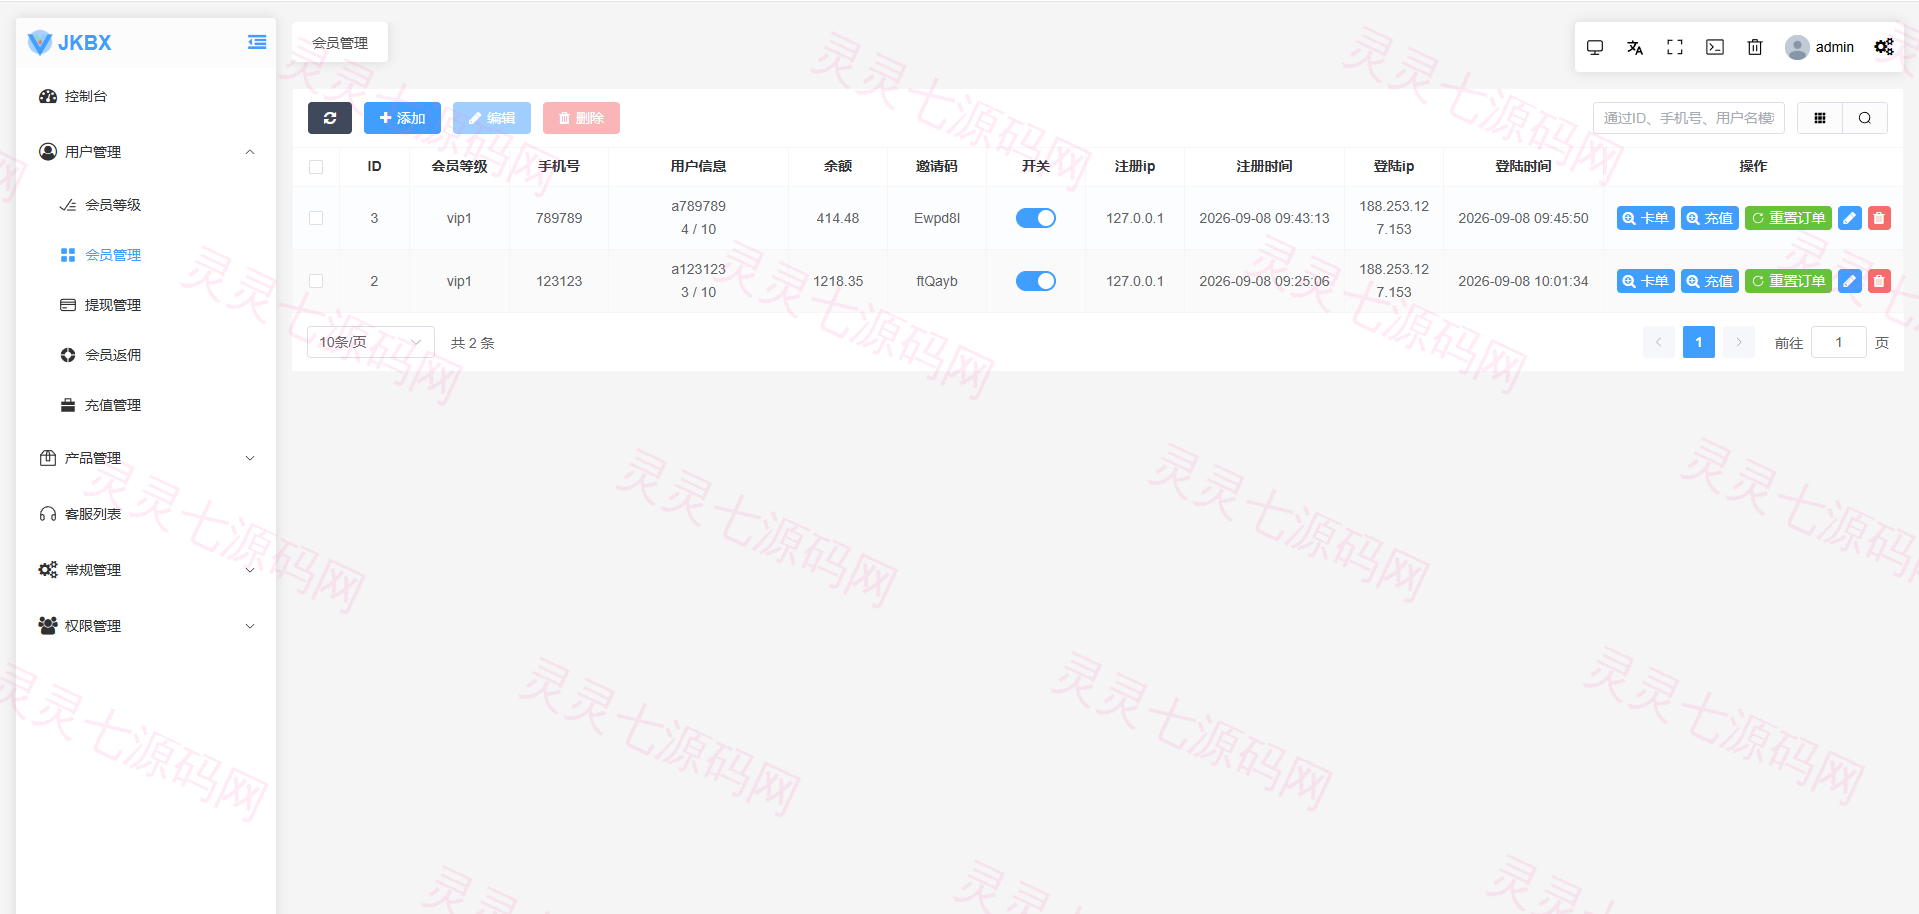Check the checkbox for row ID 3
The image size is (1919, 914).
pyautogui.click(x=316, y=218)
